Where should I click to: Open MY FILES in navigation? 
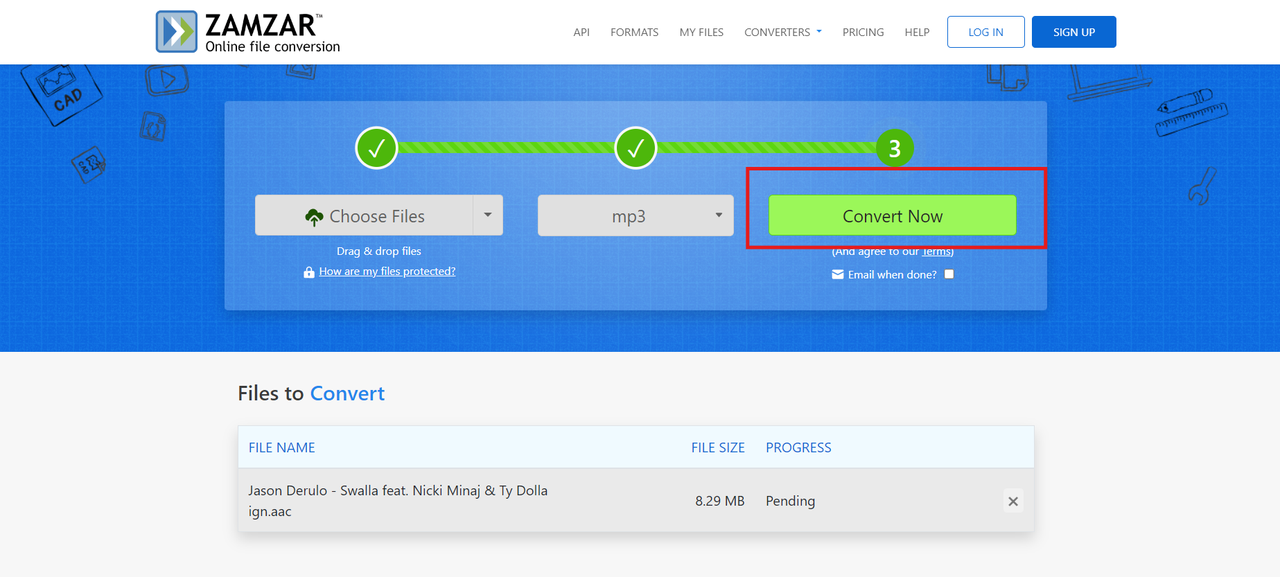point(701,32)
